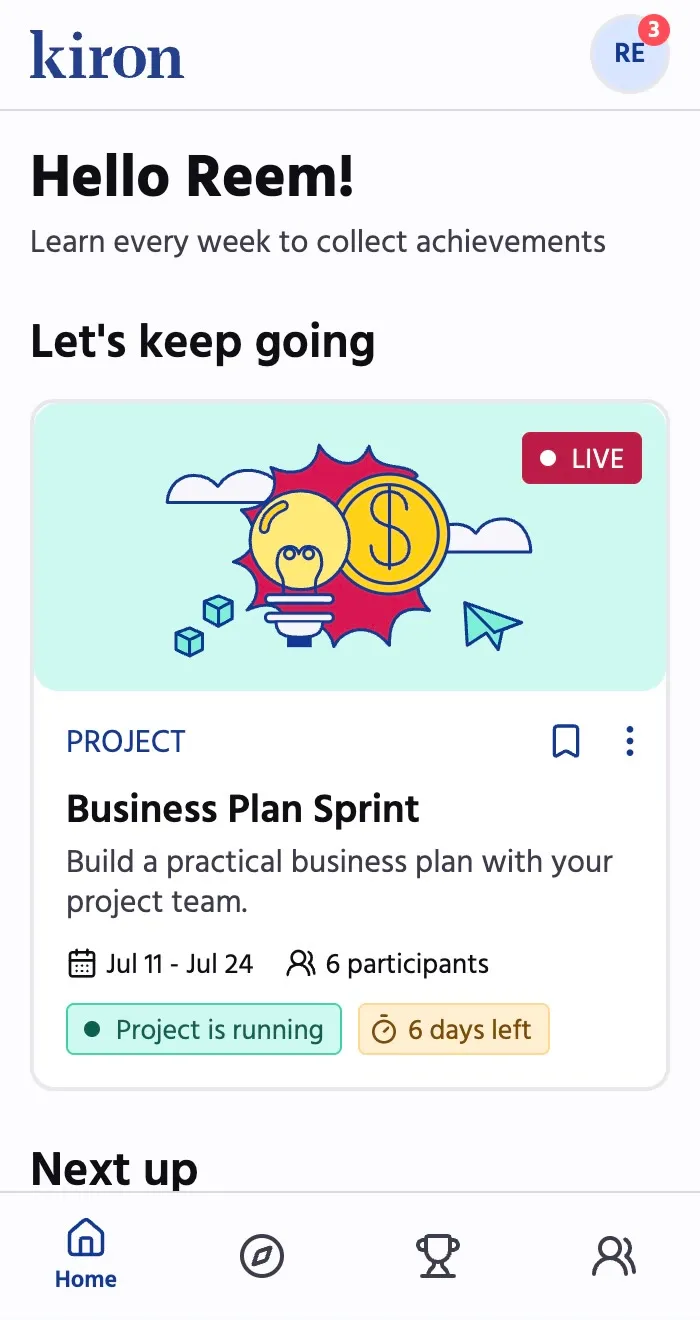Click the kiron logo
Viewport: 700px width, 1320px height.
(x=107, y=54)
